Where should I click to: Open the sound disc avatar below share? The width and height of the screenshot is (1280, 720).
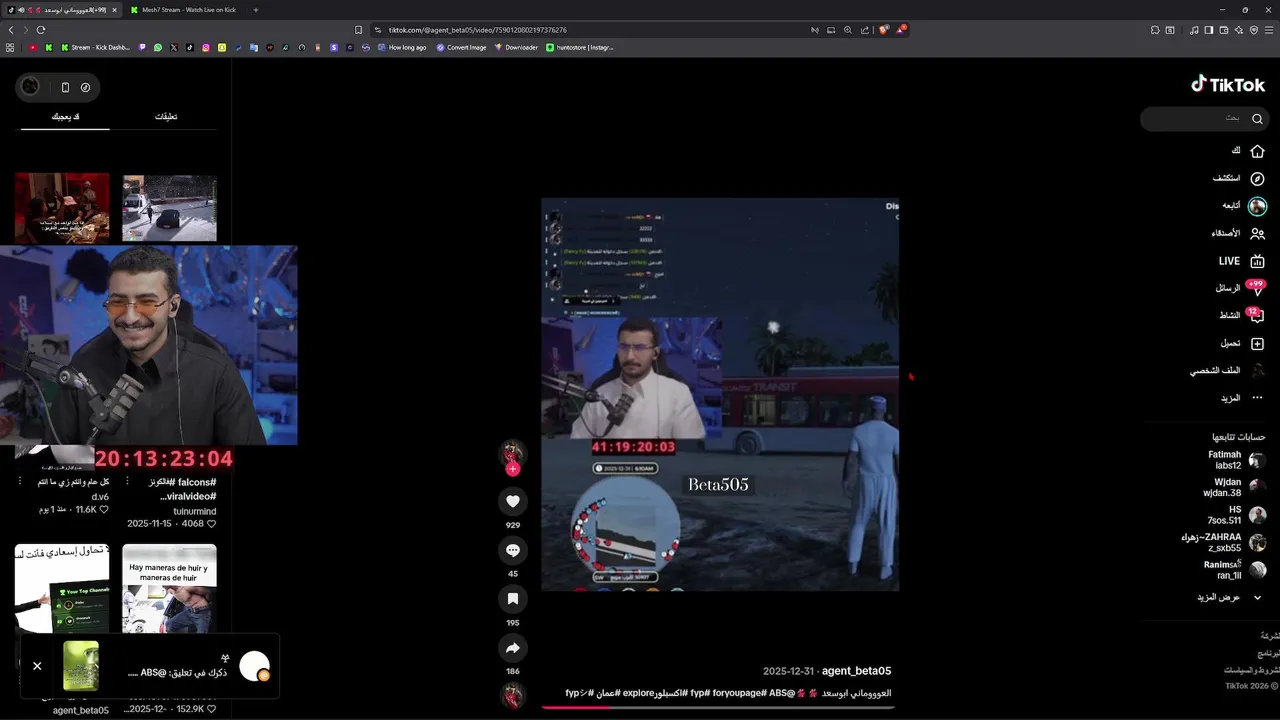pyautogui.click(x=513, y=696)
